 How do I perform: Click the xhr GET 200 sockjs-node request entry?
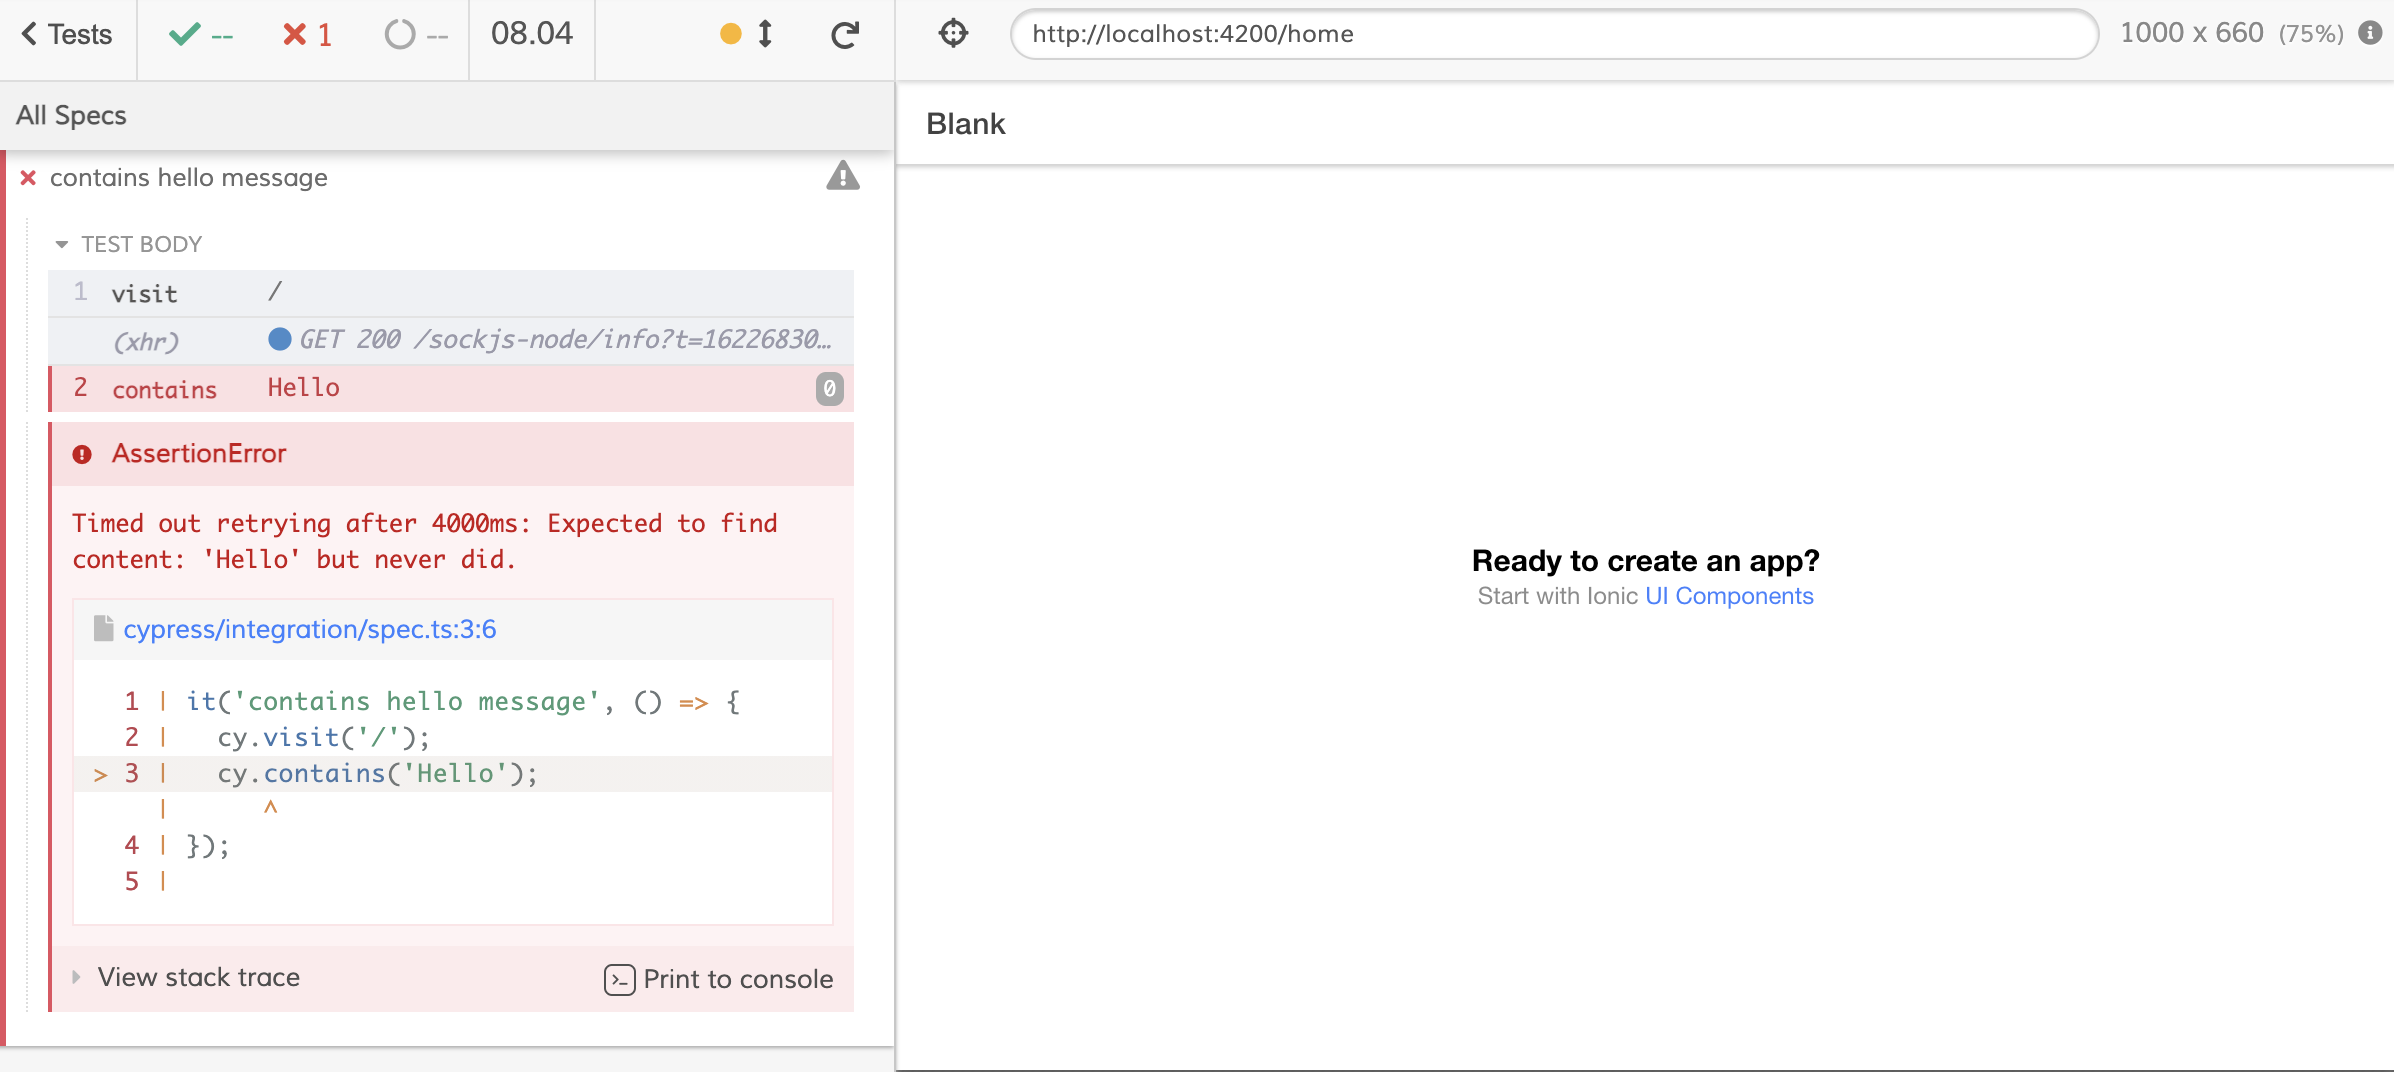[x=451, y=340]
